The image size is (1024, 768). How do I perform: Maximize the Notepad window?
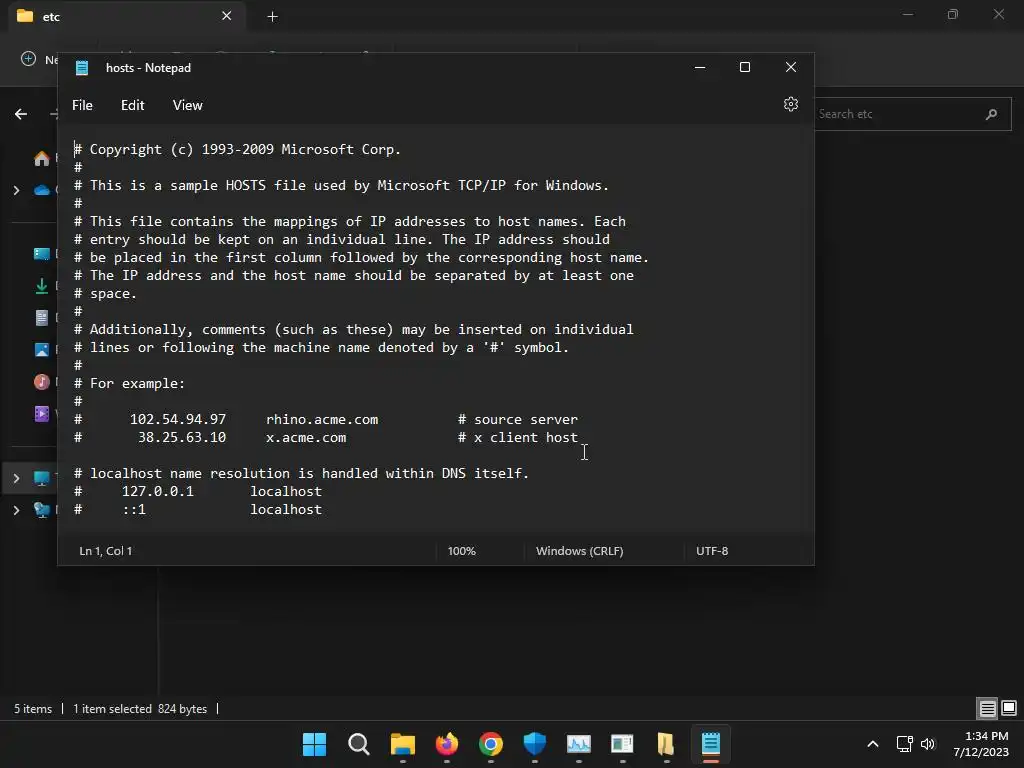(744, 67)
